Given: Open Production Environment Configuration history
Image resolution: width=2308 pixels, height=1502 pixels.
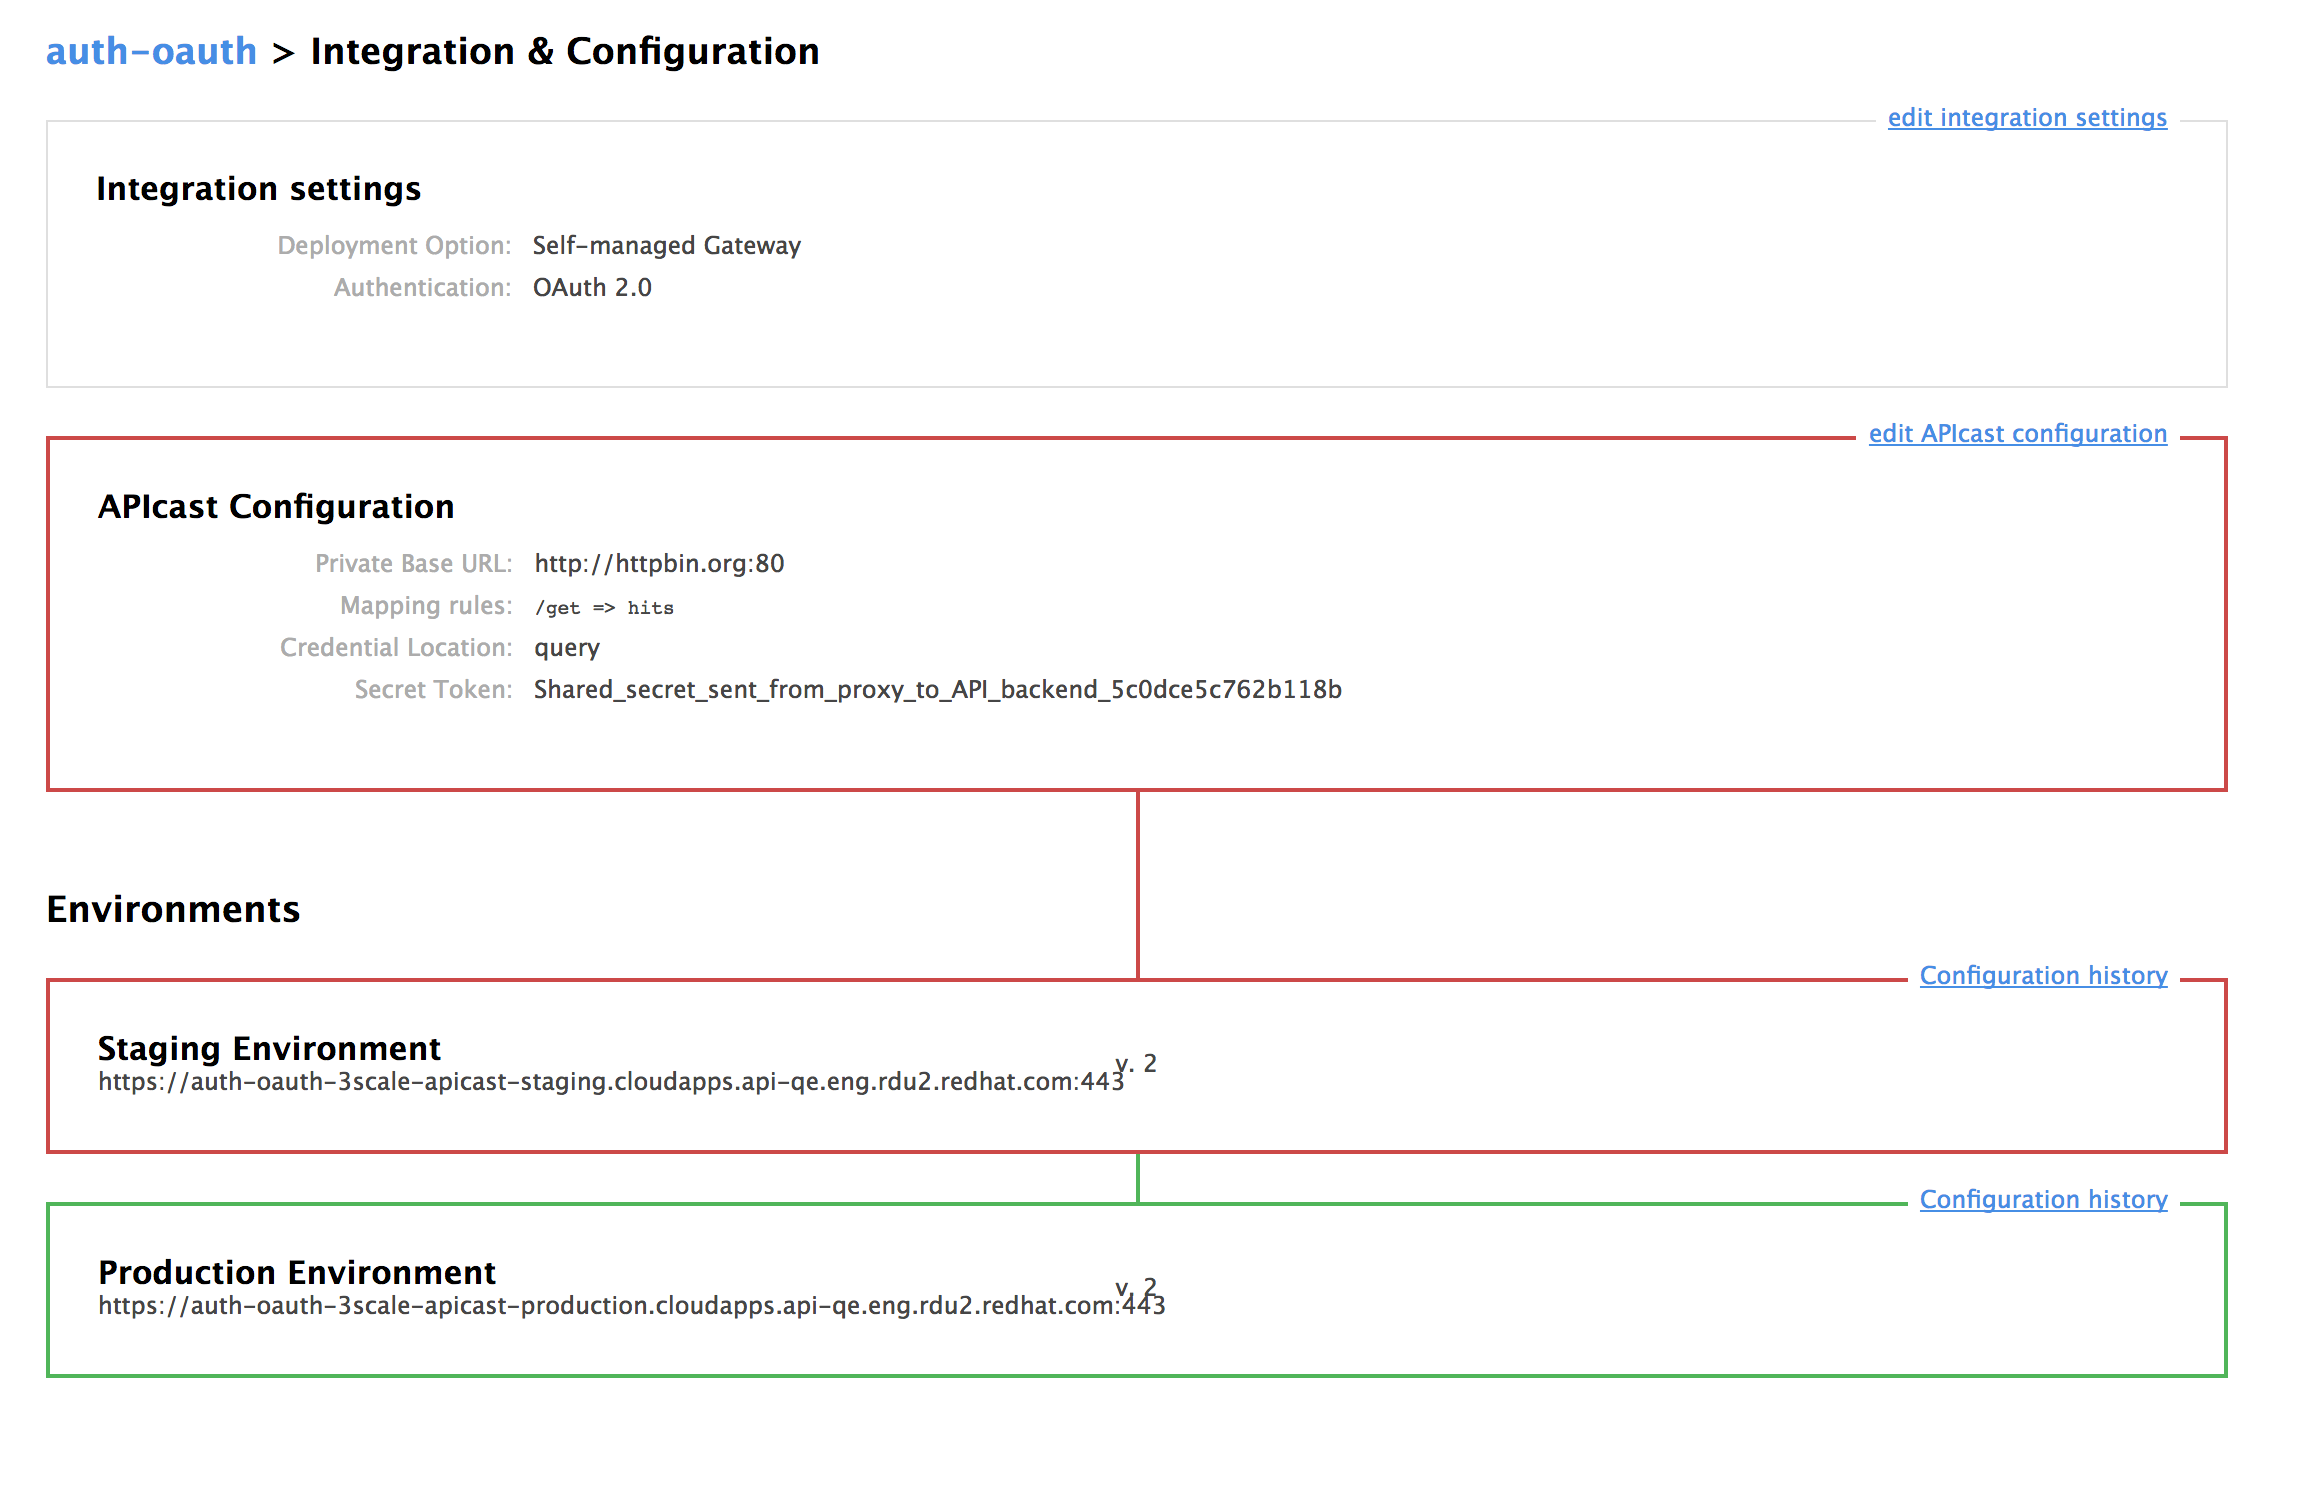Looking at the screenshot, I should [x=2043, y=1200].
